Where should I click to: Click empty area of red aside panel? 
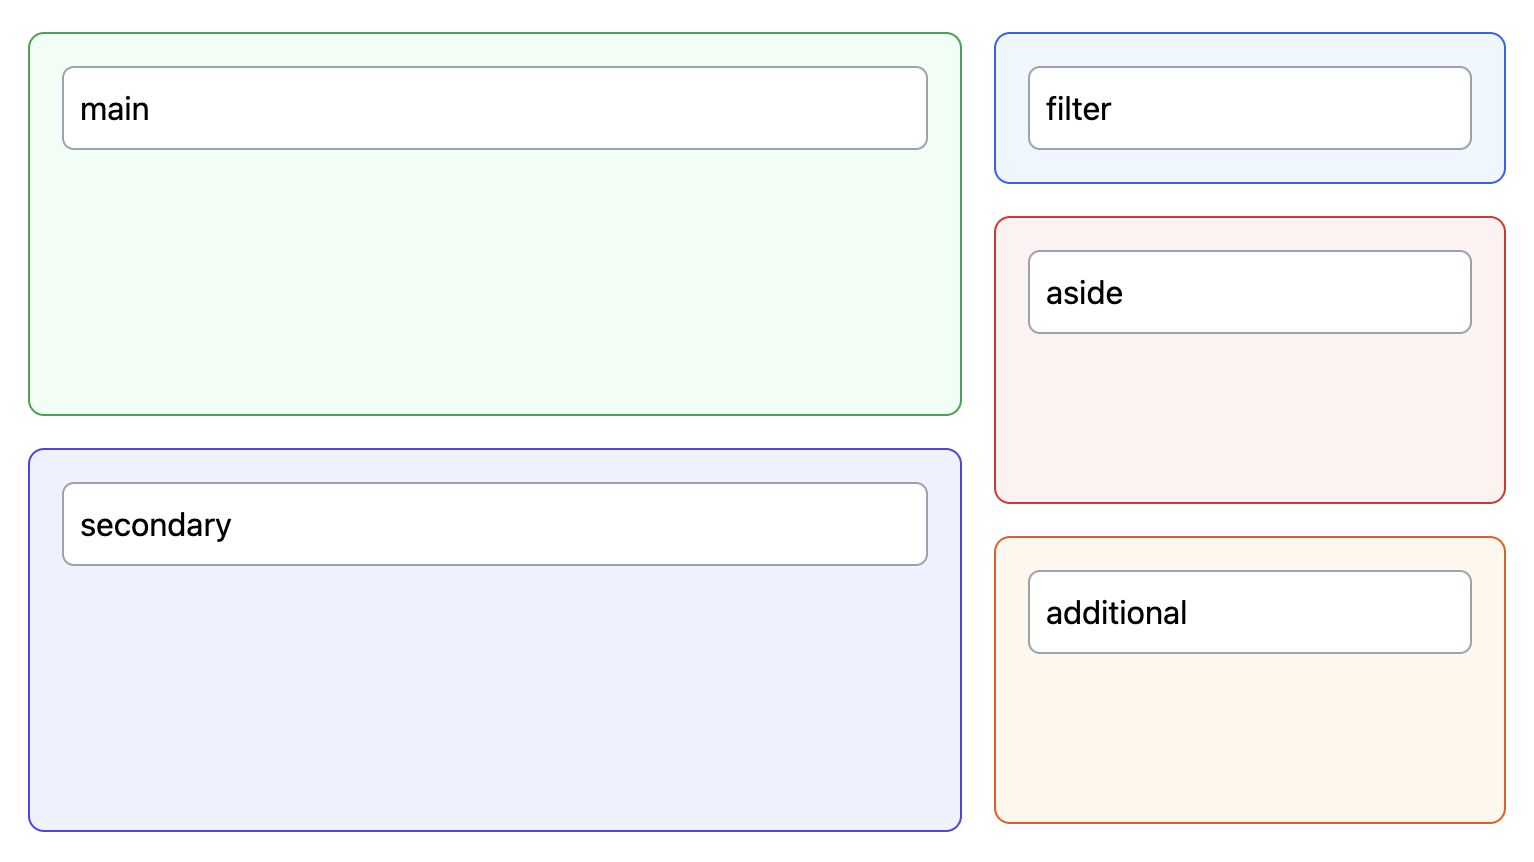[1249, 420]
